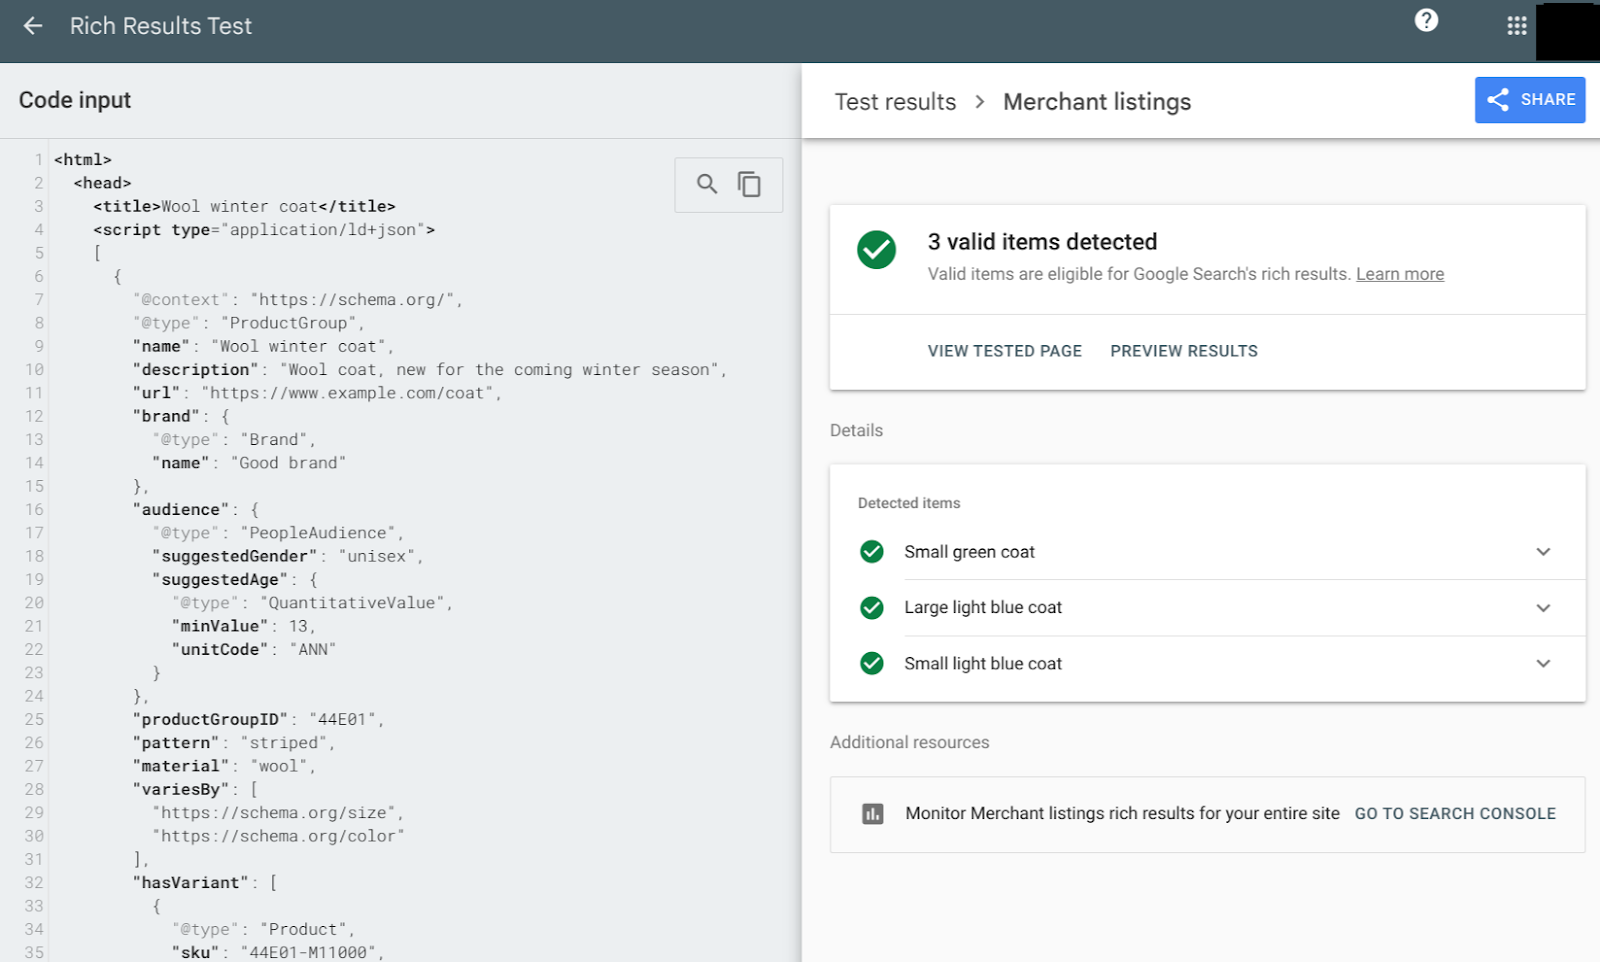
Task: Expand the Small green coat detected item
Action: 1543,551
